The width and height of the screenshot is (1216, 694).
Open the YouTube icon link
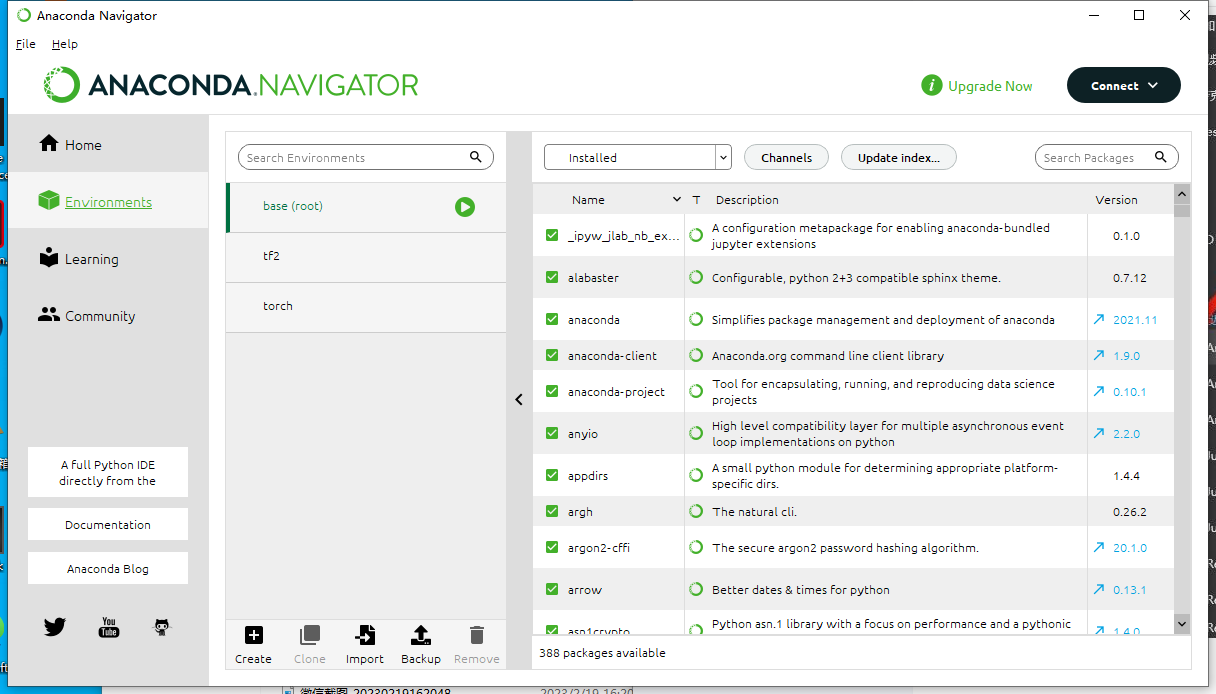(109, 627)
